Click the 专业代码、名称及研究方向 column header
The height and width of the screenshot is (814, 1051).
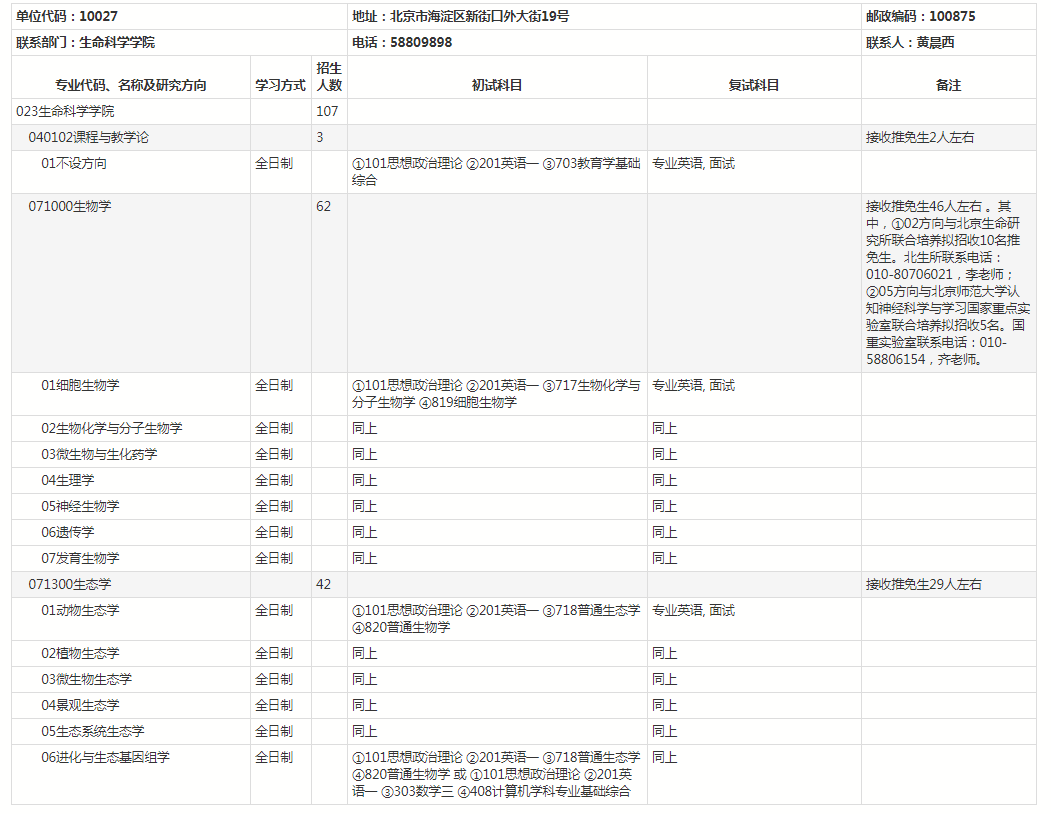(x=131, y=86)
